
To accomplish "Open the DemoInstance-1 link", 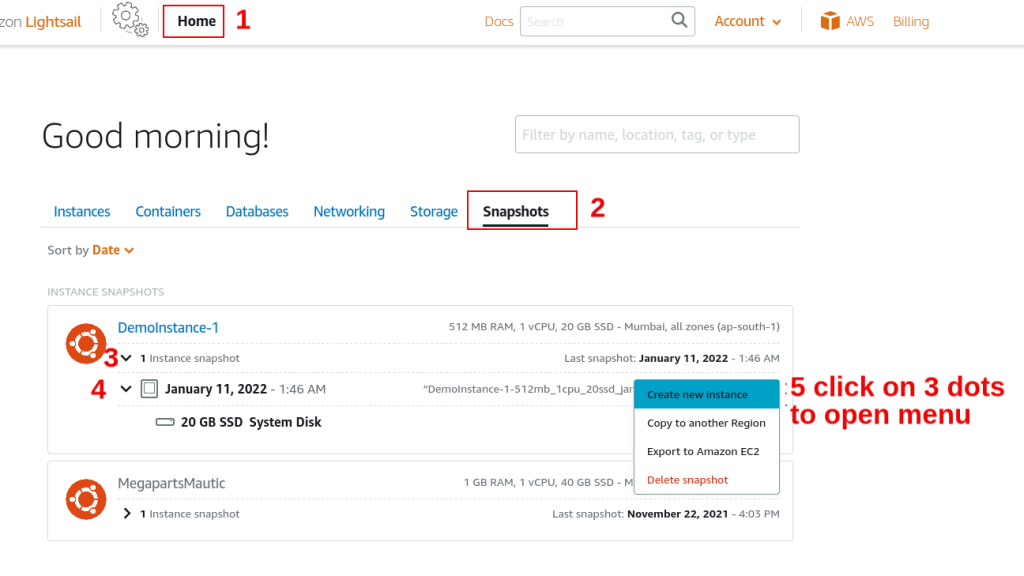I will point(168,328).
